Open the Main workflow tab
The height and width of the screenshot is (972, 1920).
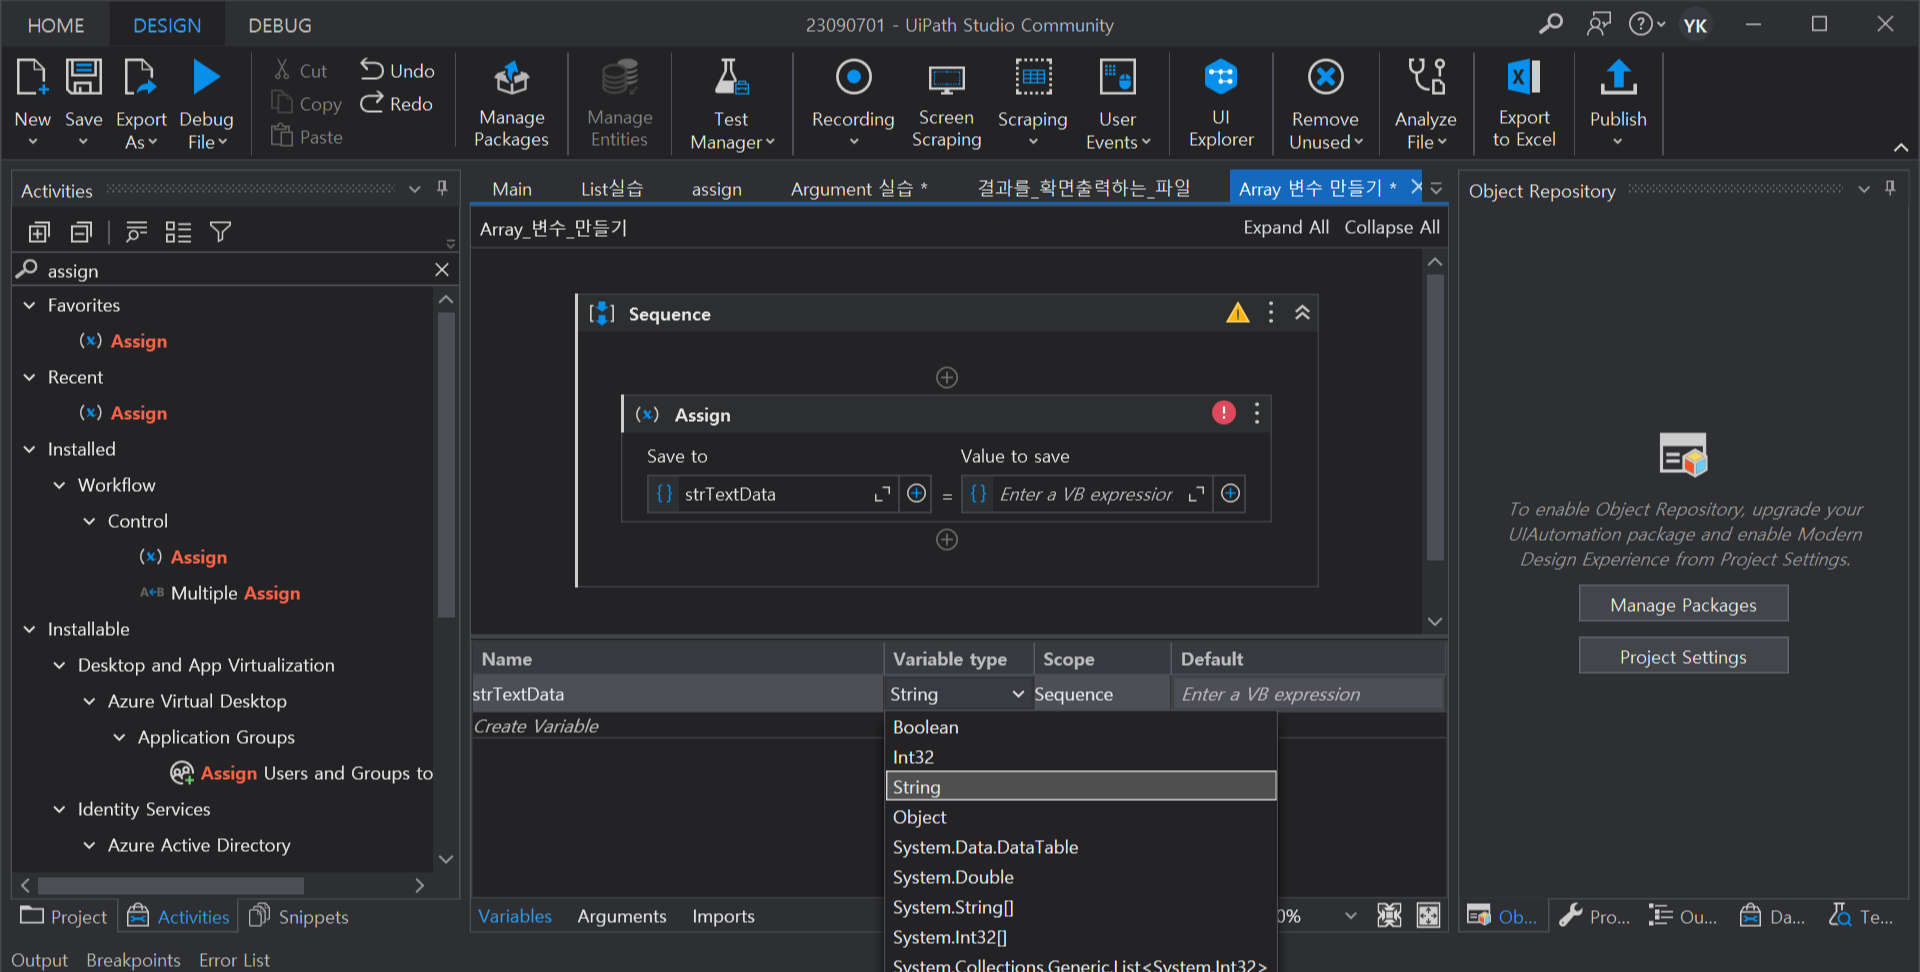512,189
